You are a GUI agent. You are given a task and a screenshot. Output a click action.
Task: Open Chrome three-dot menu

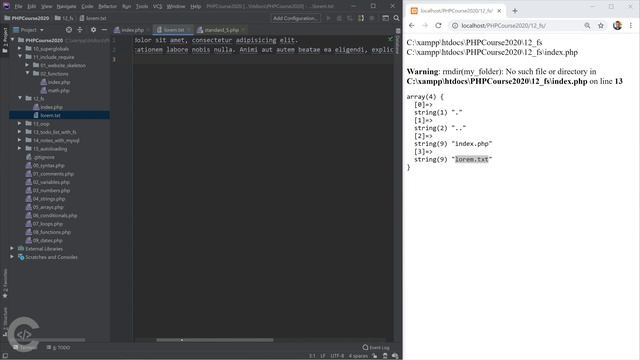coord(631,25)
